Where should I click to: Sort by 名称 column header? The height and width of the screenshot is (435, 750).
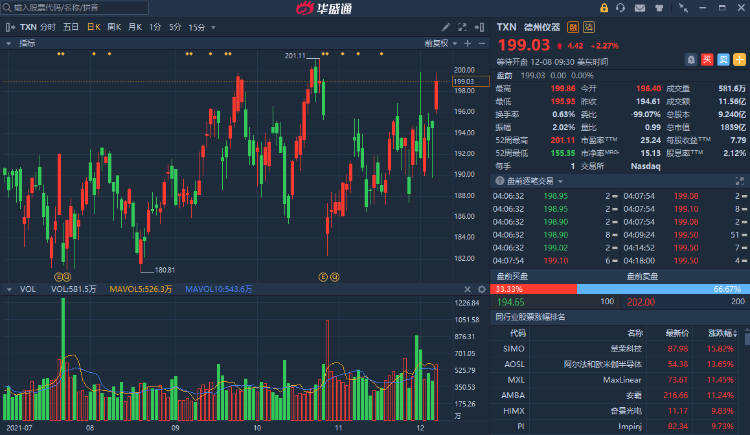click(635, 333)
